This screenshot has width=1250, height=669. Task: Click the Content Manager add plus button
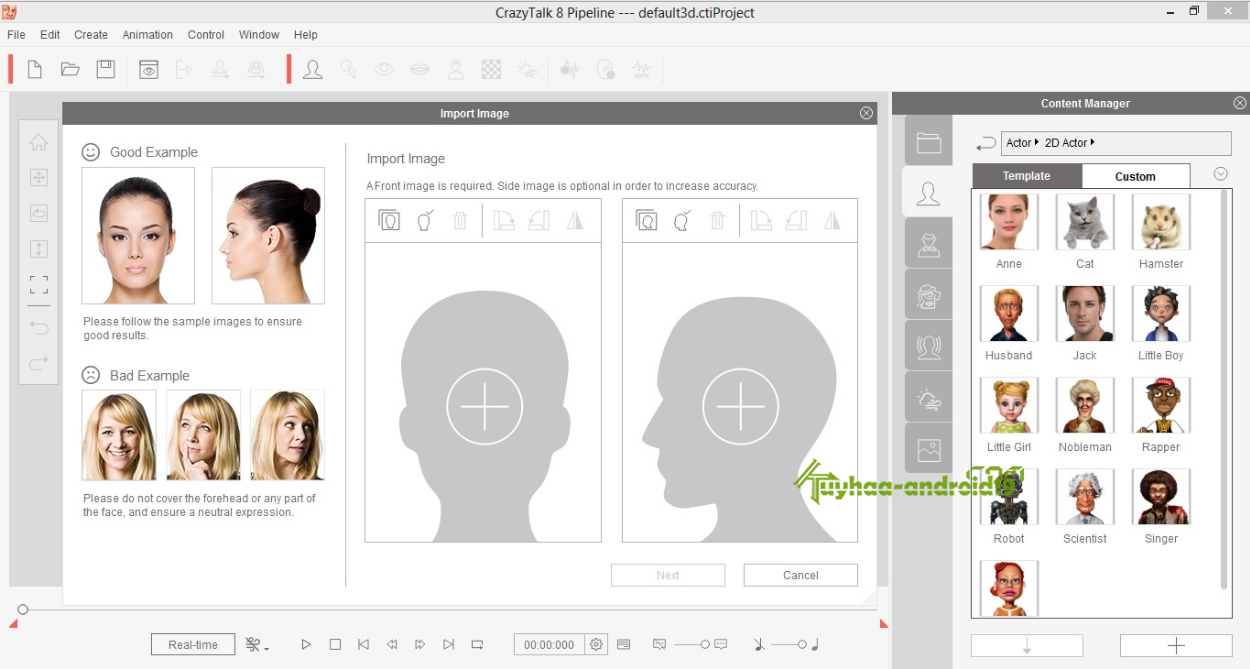(1176, 646)
